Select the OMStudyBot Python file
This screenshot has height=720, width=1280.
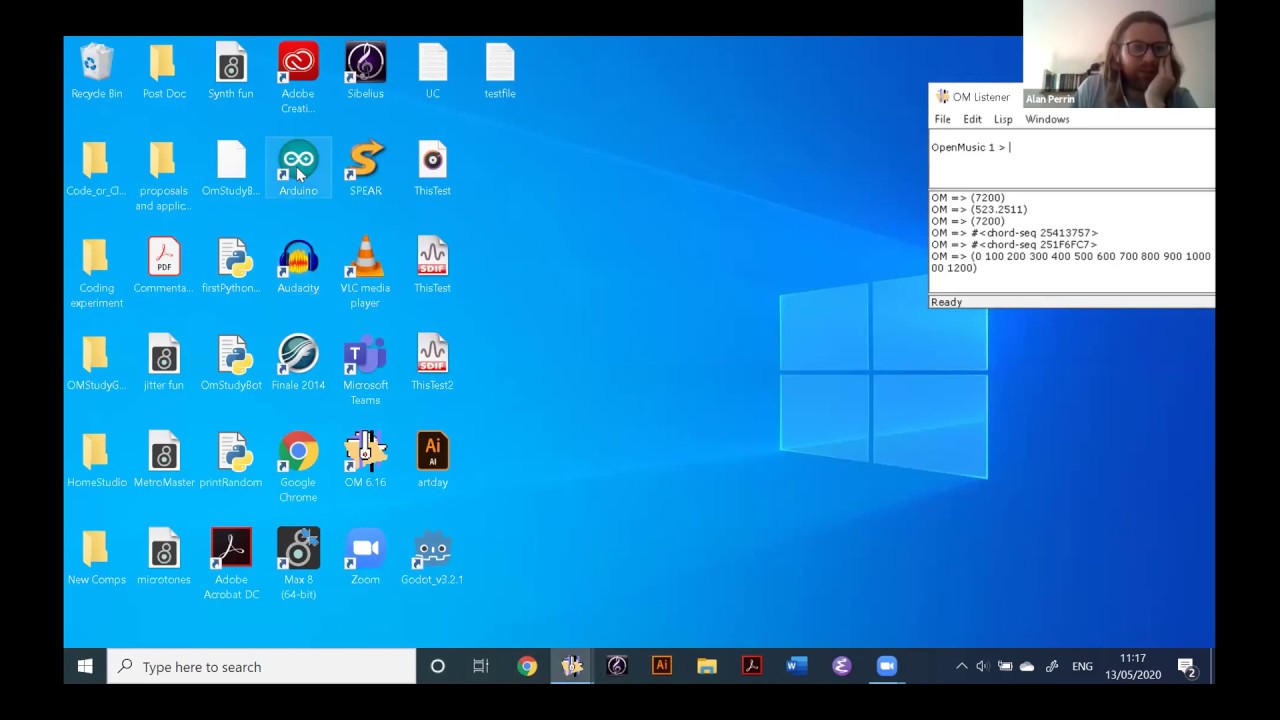(231, 361)
